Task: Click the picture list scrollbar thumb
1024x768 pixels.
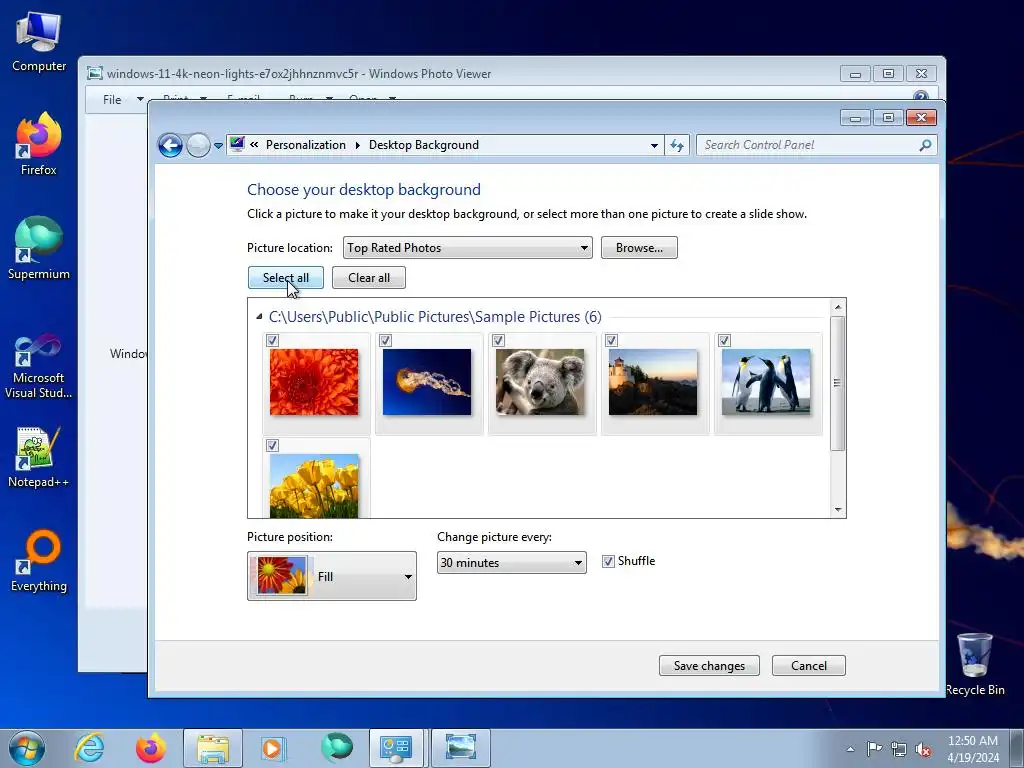Action: 838,383
